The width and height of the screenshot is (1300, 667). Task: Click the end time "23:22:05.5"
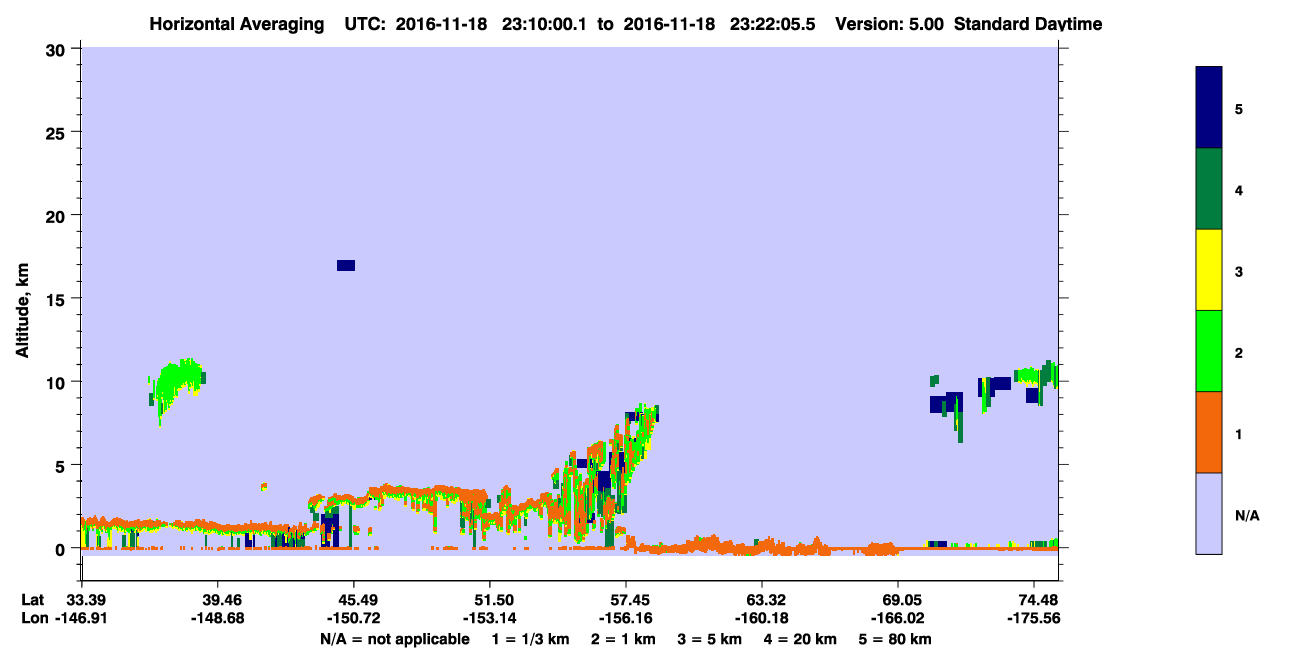click(772, 24)
